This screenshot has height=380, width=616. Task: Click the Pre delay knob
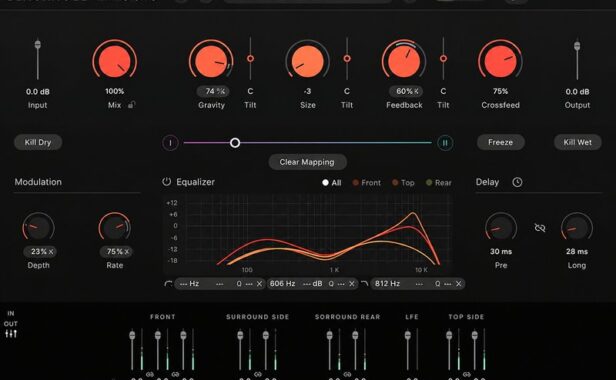point(501,227)
